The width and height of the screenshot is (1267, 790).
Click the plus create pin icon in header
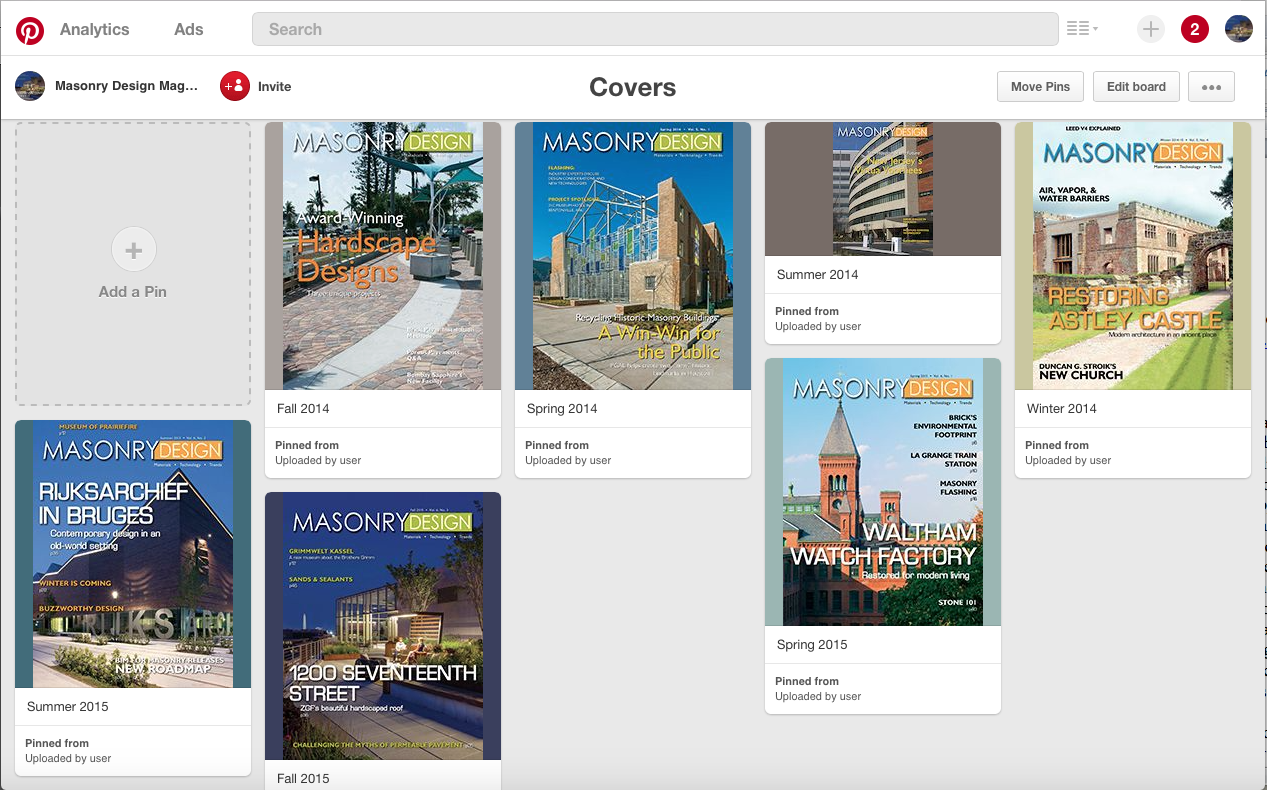coord(1151,29)
